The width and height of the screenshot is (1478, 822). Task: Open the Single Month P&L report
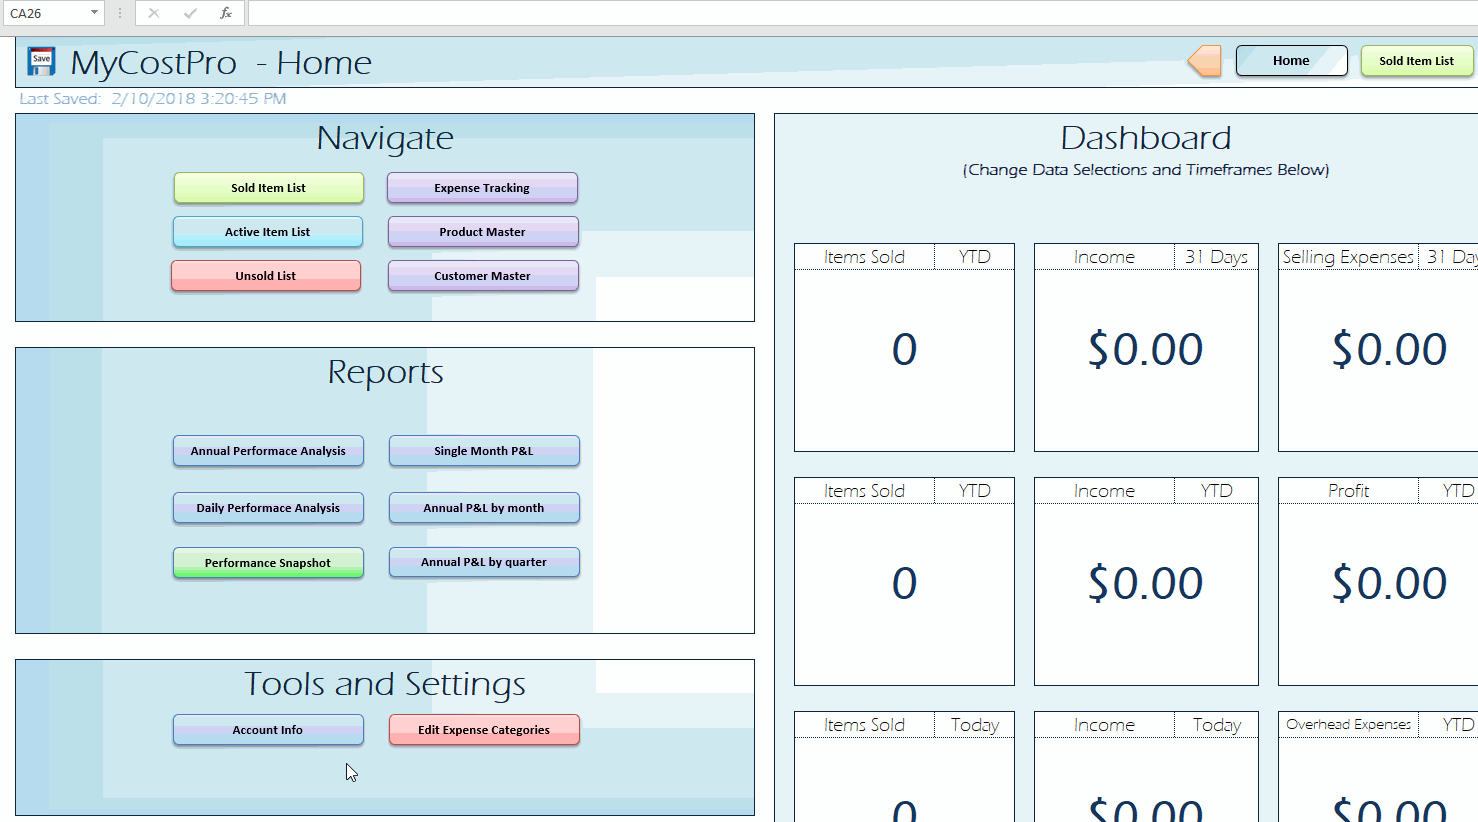point(484,451)
